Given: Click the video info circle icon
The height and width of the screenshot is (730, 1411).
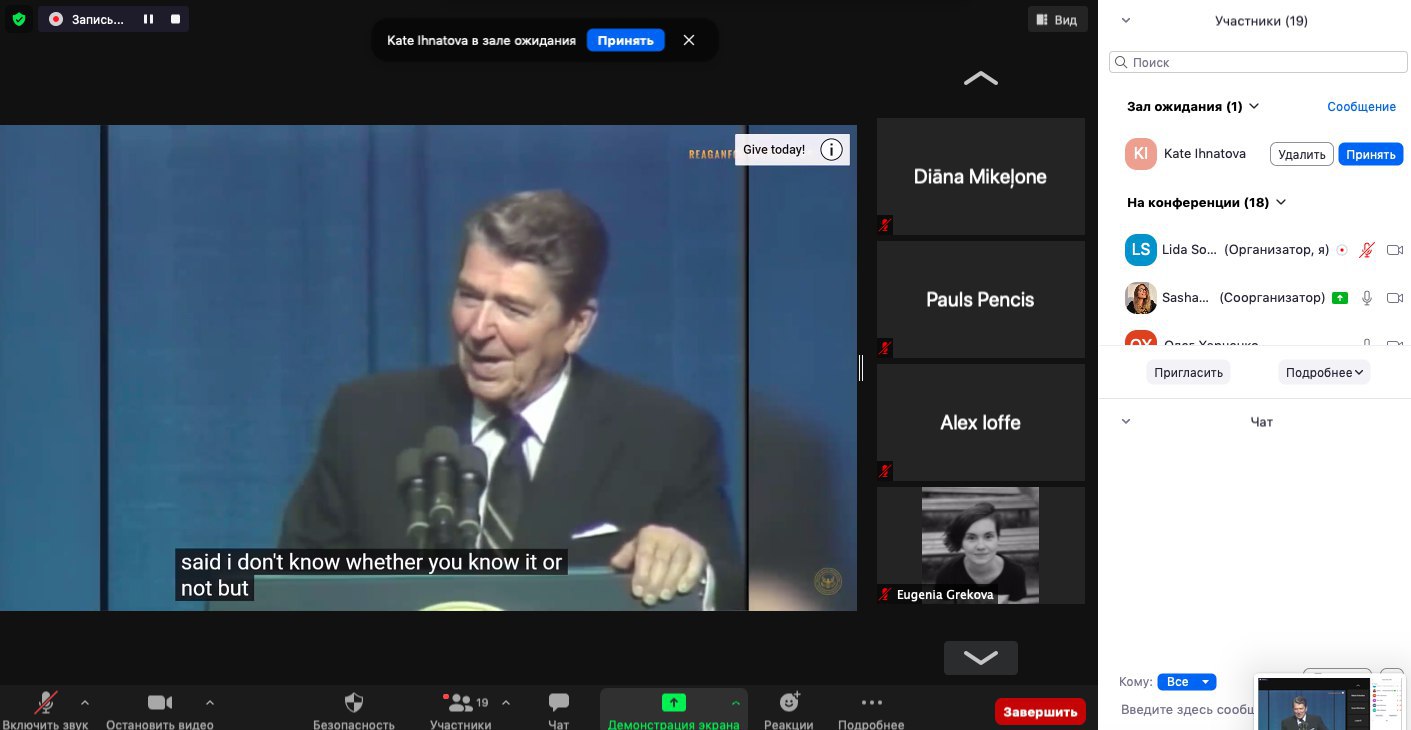Looking at the screenshot, I should pos(831,150).
